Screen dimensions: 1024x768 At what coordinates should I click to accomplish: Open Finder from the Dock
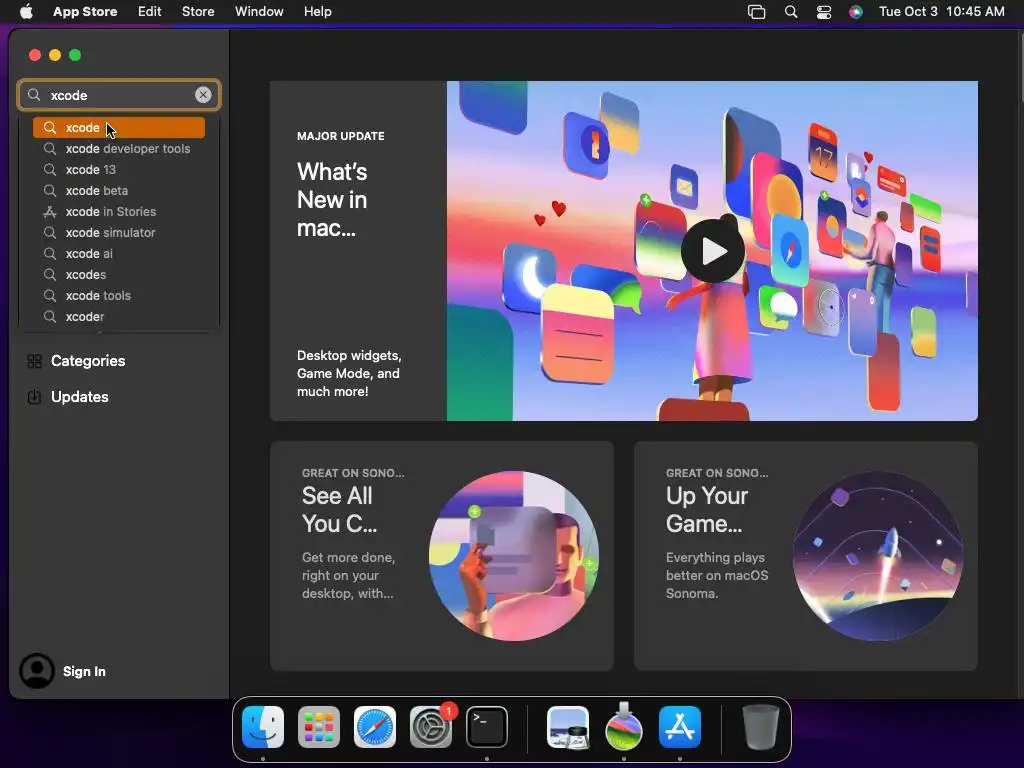(263, 727)
